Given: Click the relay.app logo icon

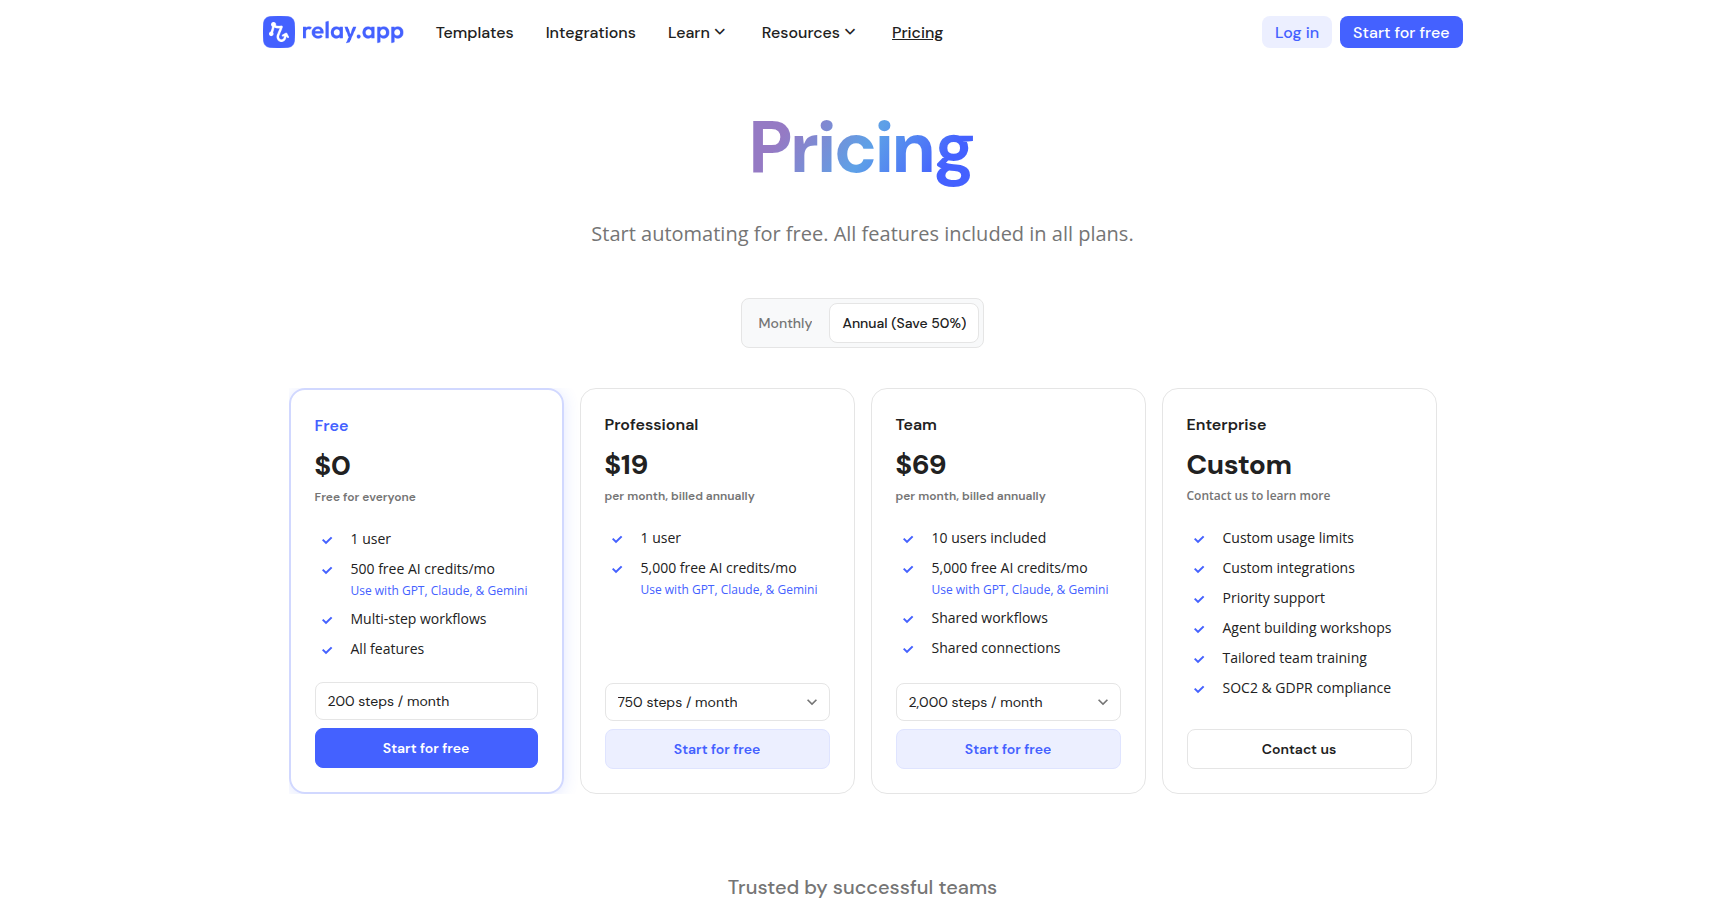Looking at the screenshot, I should 279,32.
